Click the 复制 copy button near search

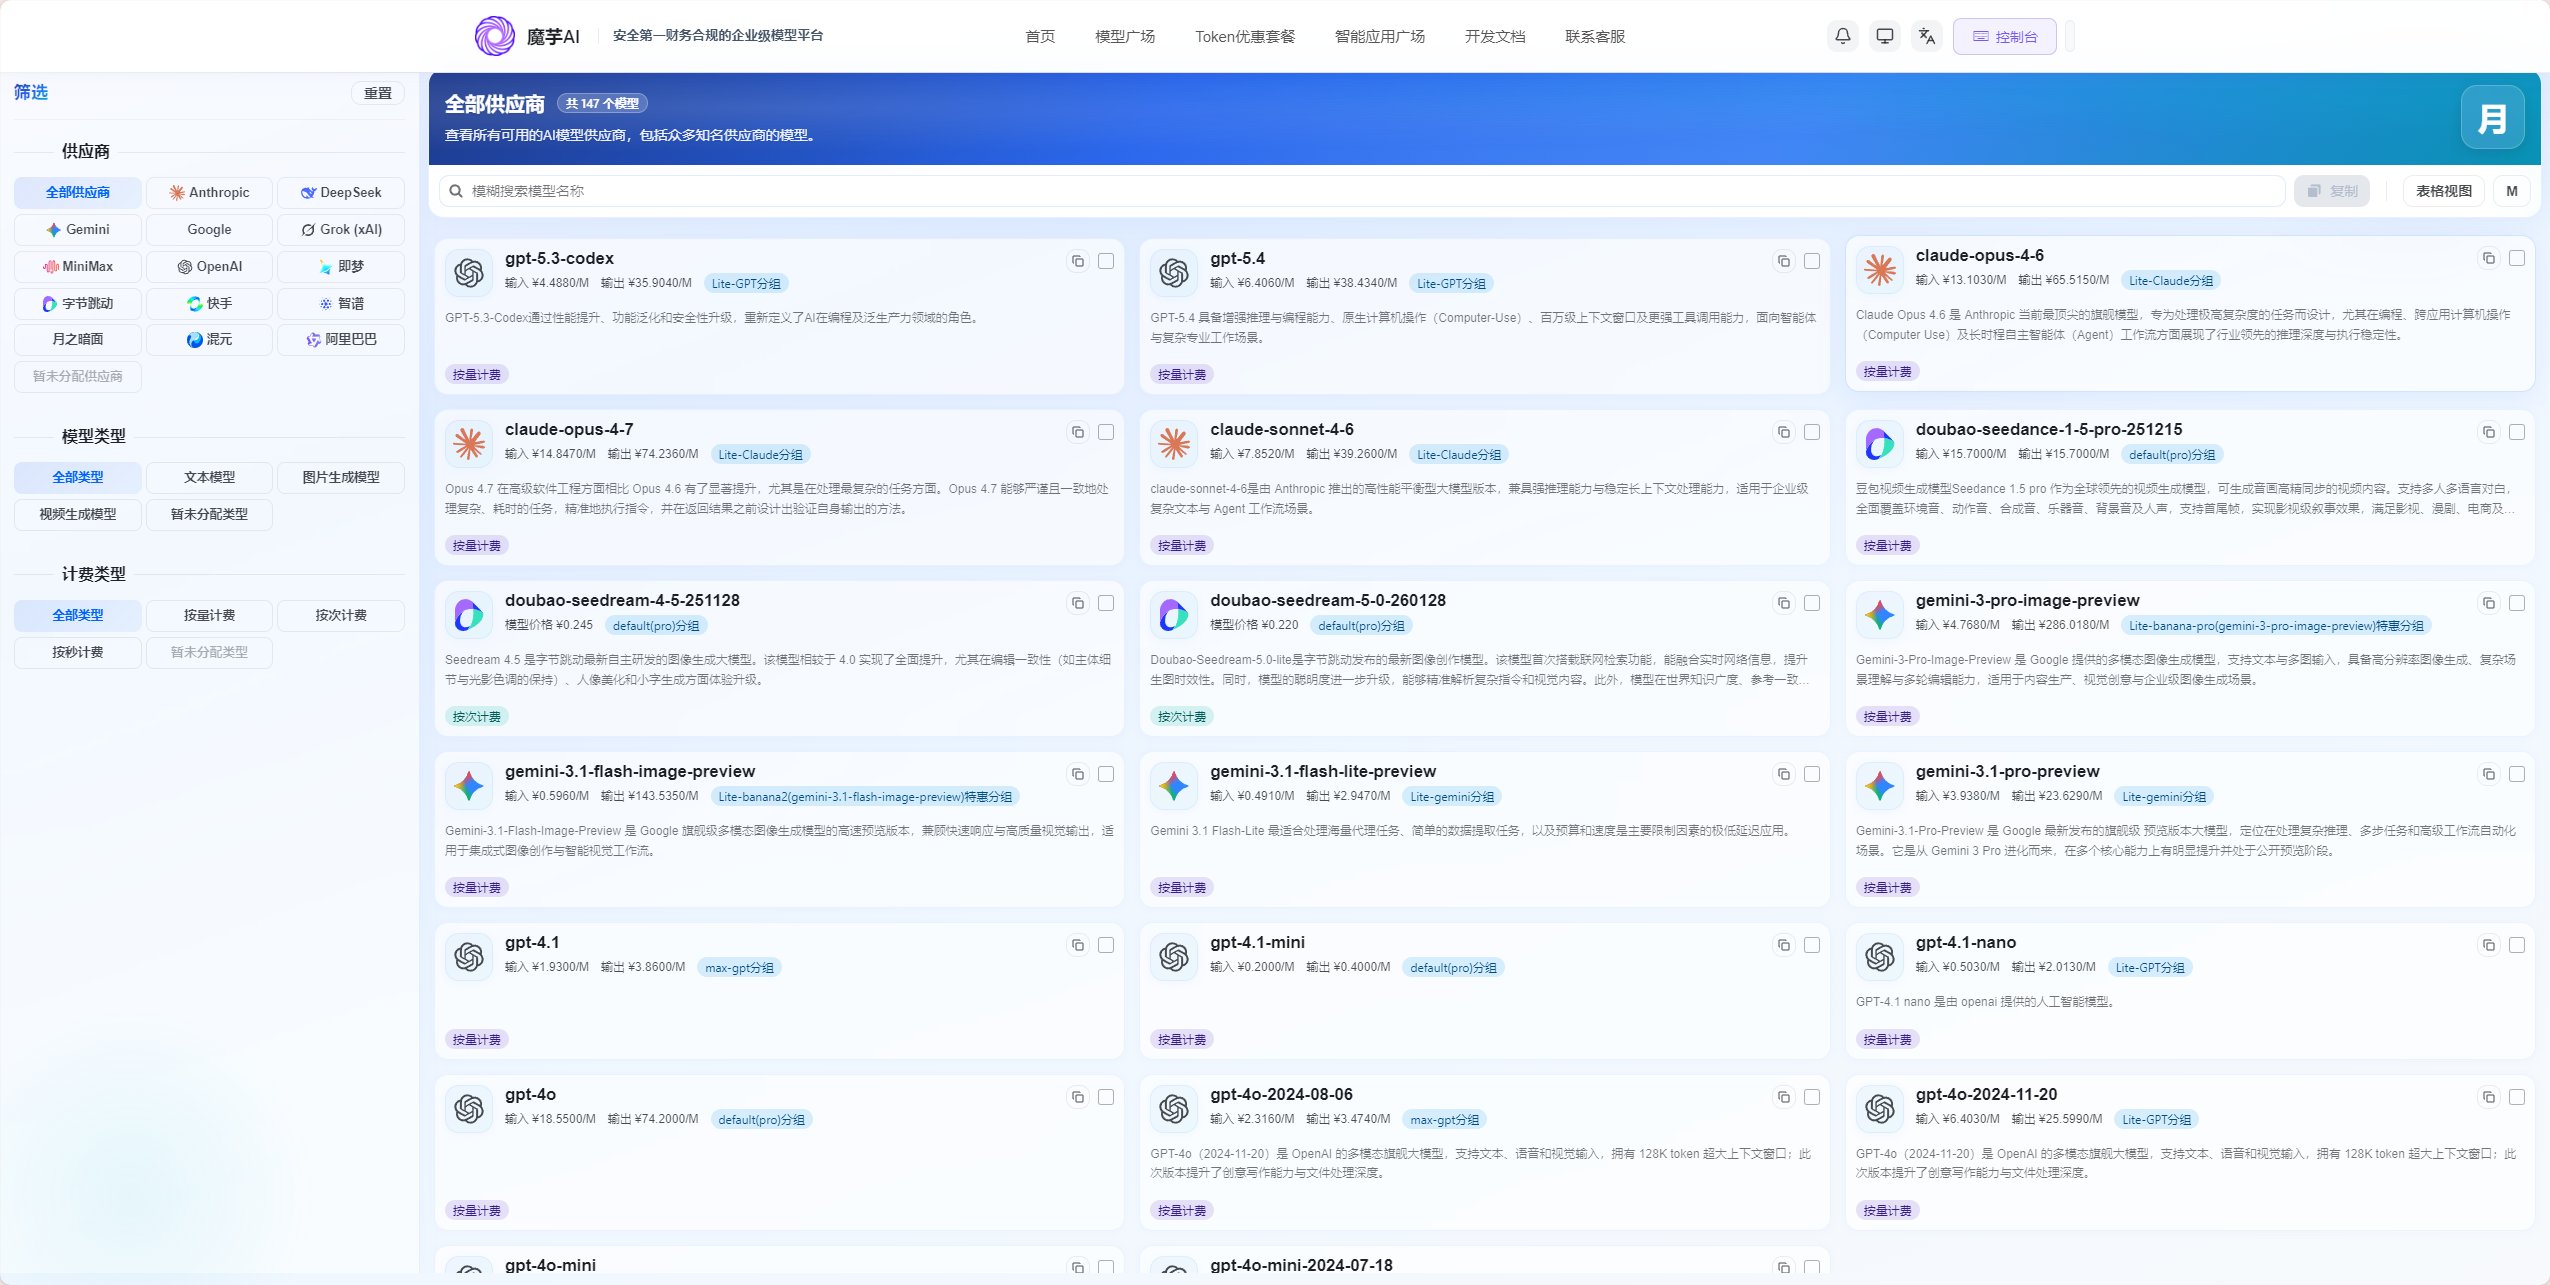[x=2331, y=191]
